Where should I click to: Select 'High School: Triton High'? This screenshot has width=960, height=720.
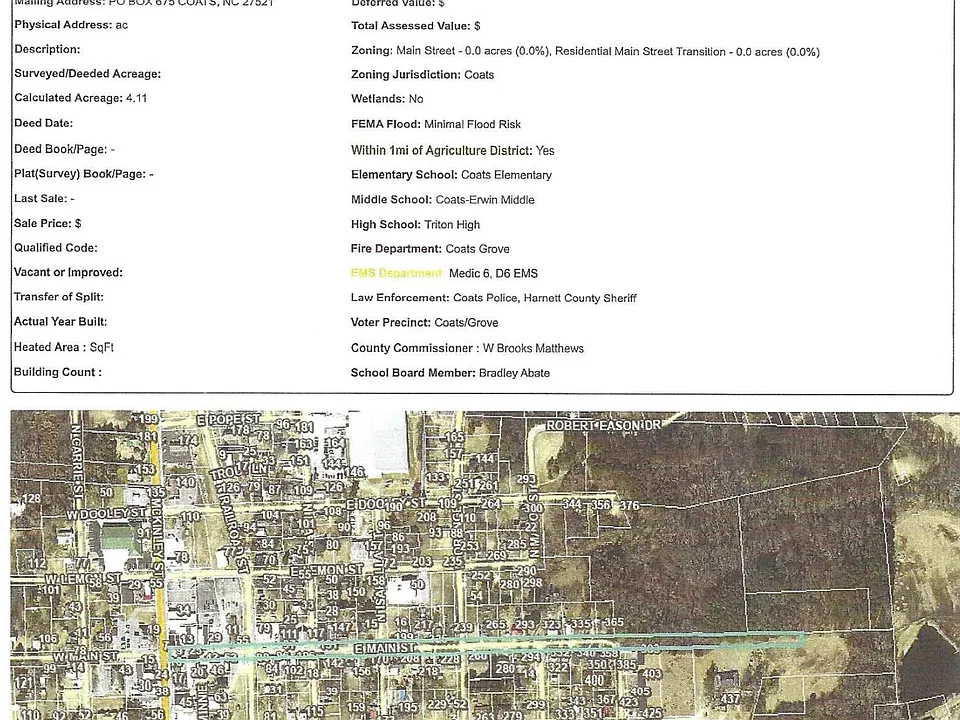pos(415,225)
